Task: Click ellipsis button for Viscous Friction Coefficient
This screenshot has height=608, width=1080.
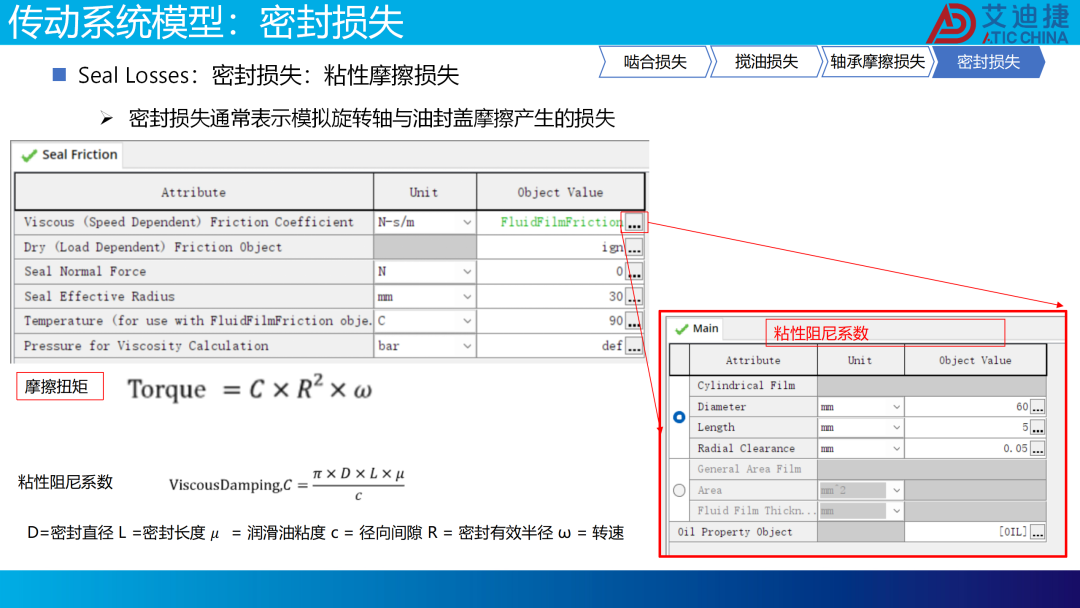Action: click(x=634, y=222)
